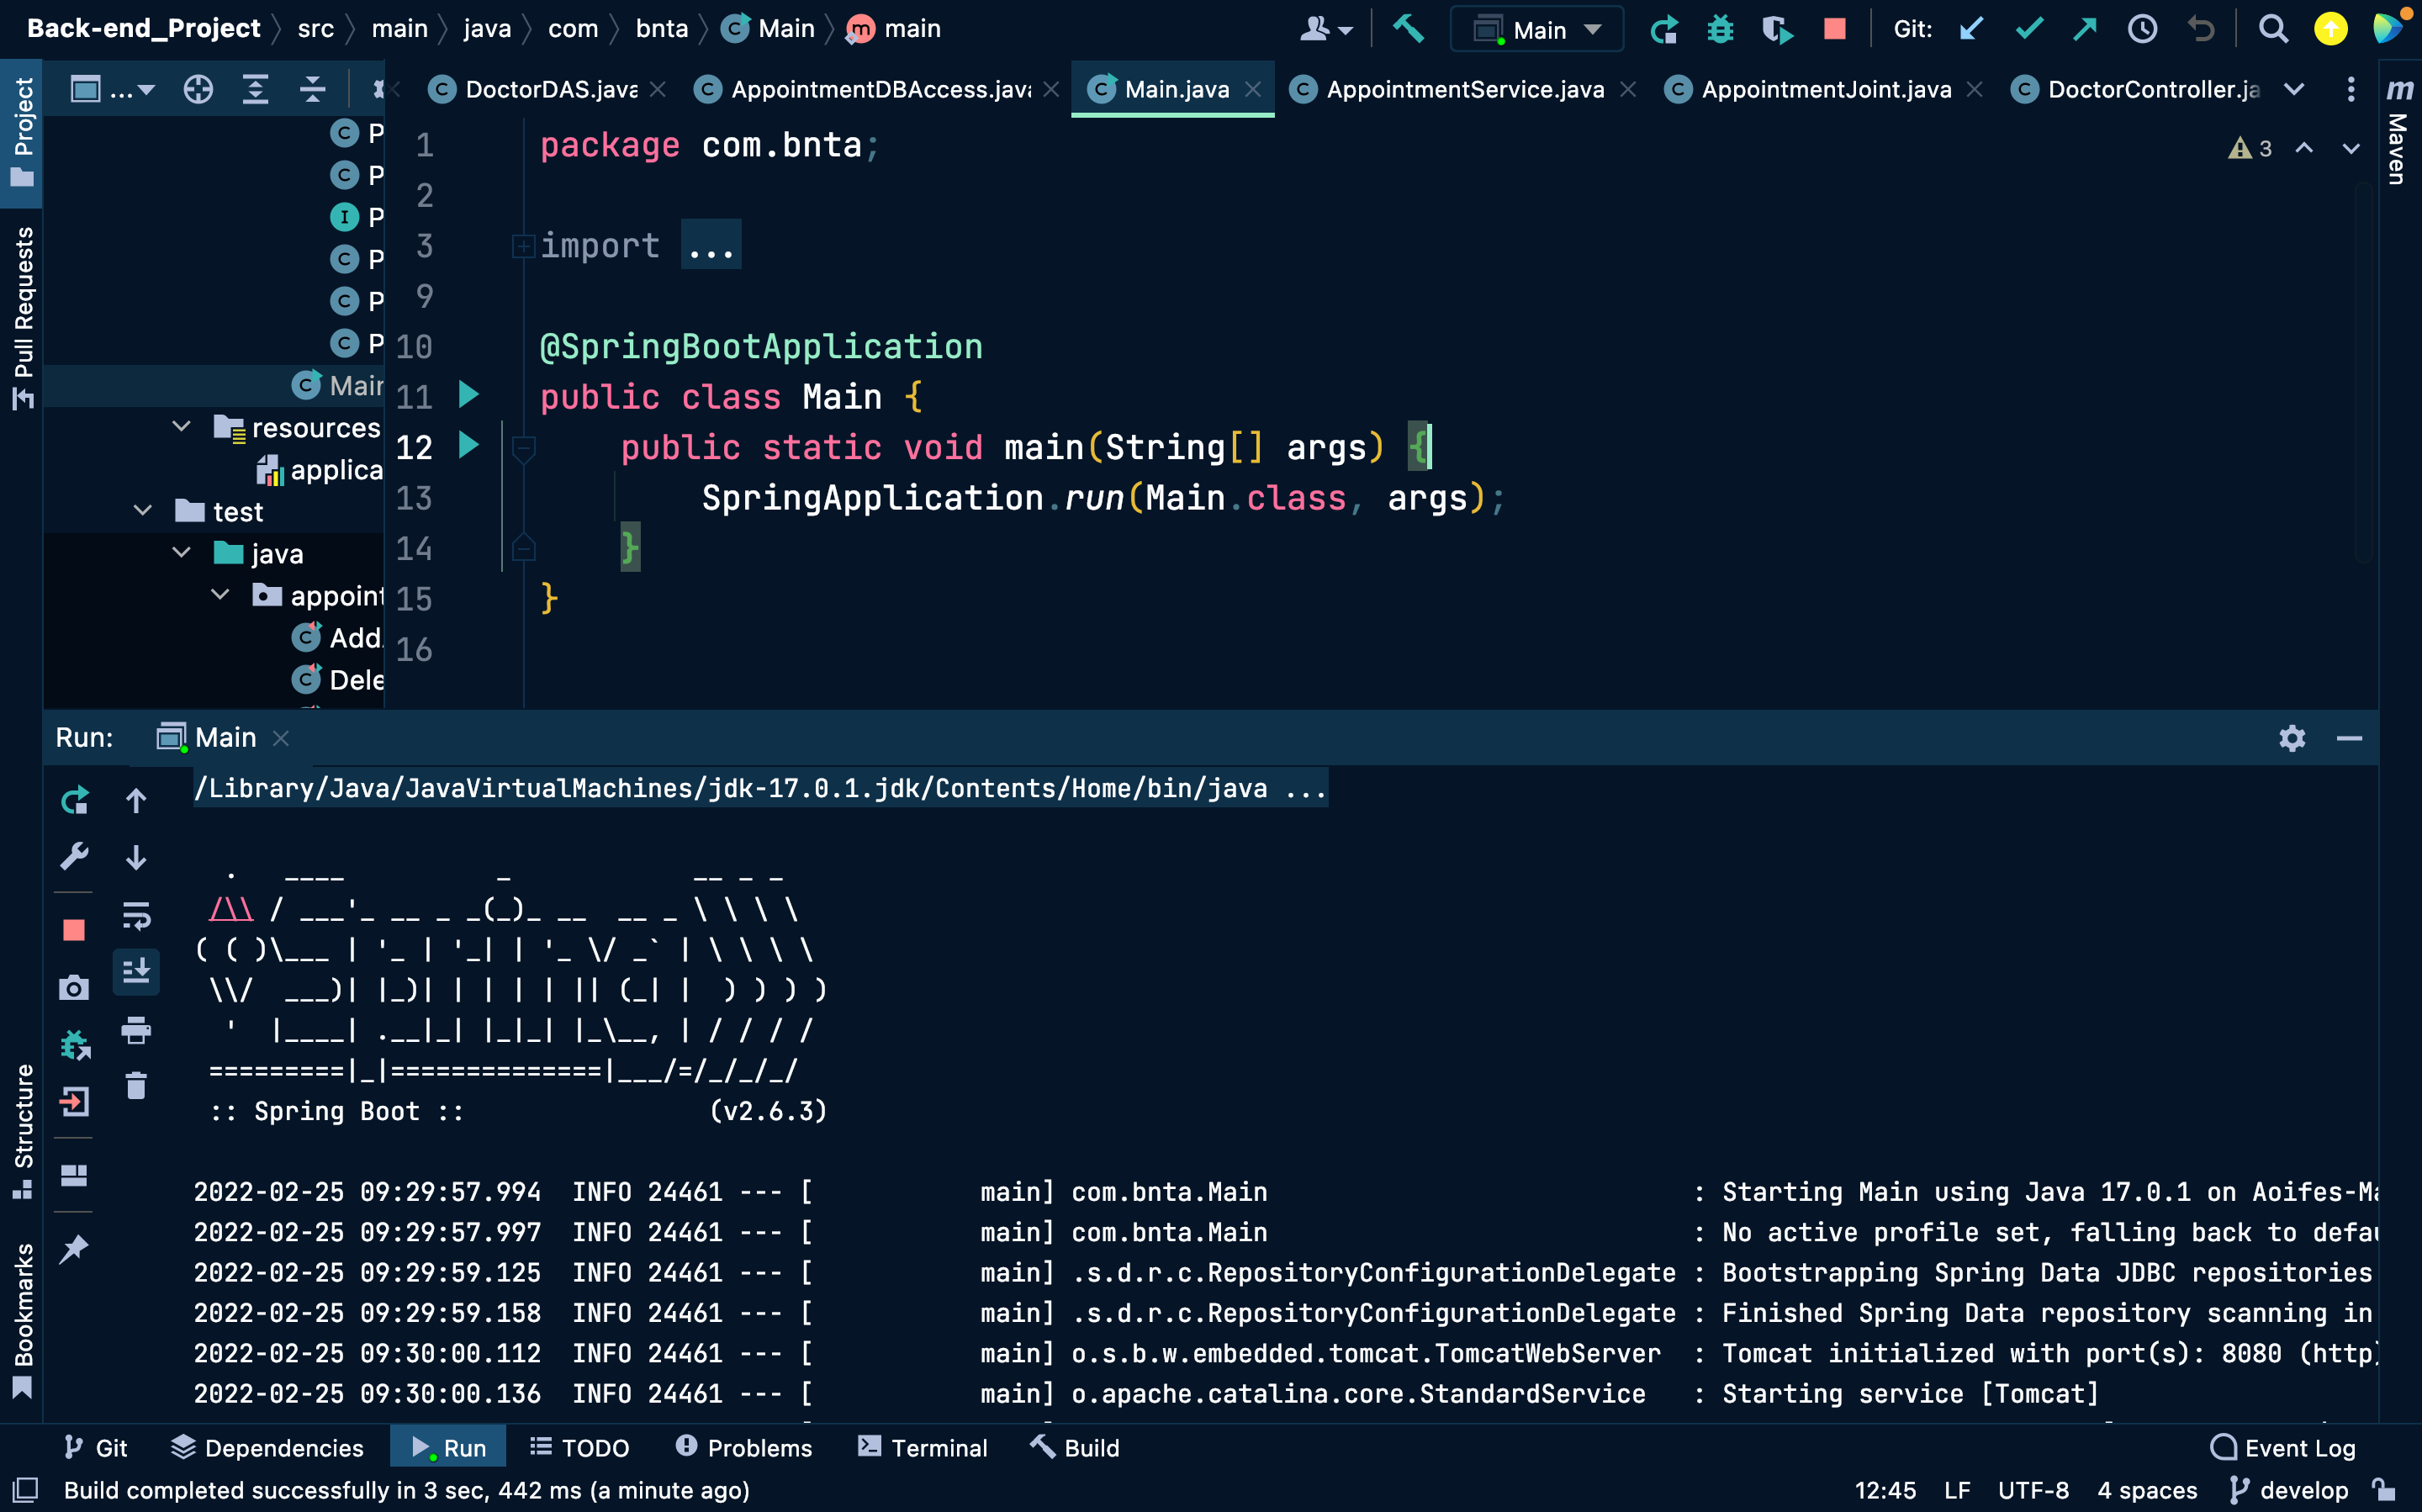
Task: Show hidden editor tabs chevron
Action: click(2294, 89)
